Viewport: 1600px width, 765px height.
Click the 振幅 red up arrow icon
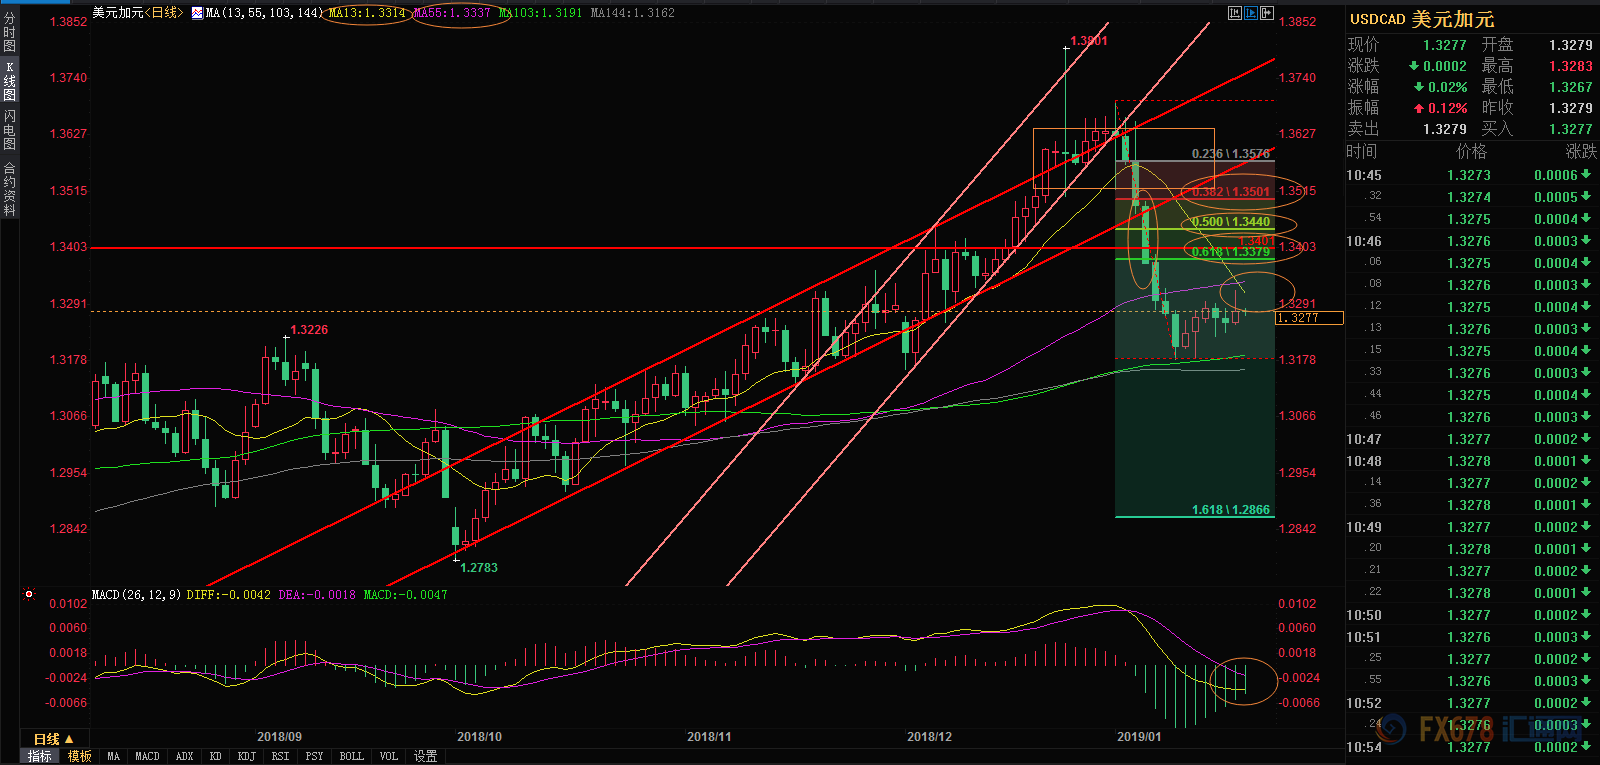coord(1419,108)
